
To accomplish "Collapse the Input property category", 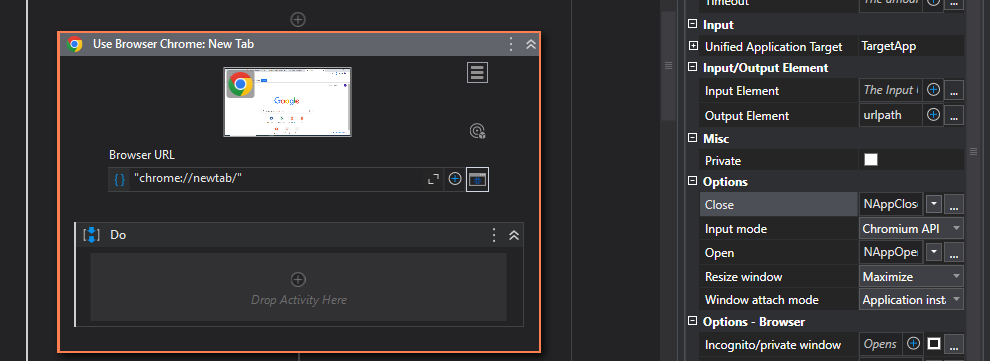I will click(x=693, y=25).
